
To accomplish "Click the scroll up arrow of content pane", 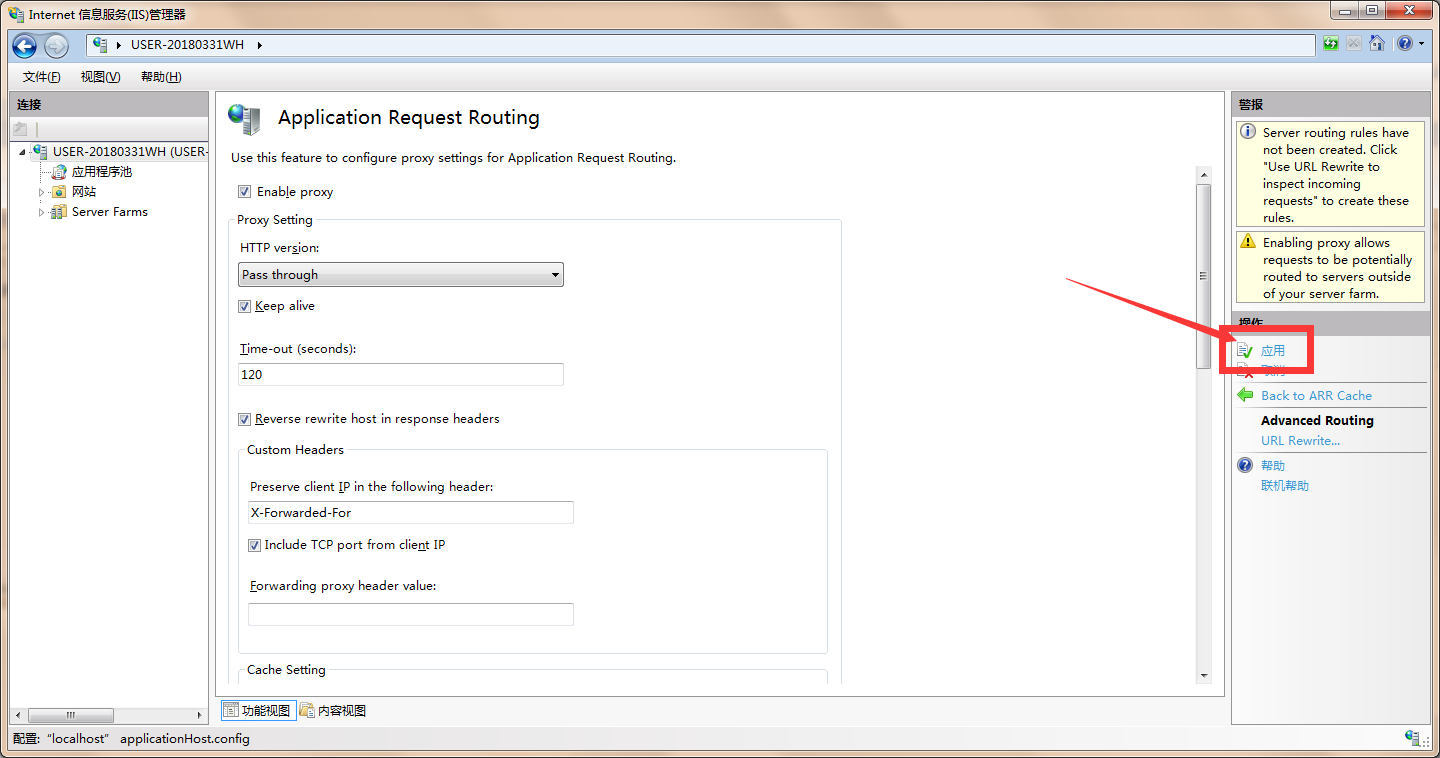I will click(x=1203, y=175).
